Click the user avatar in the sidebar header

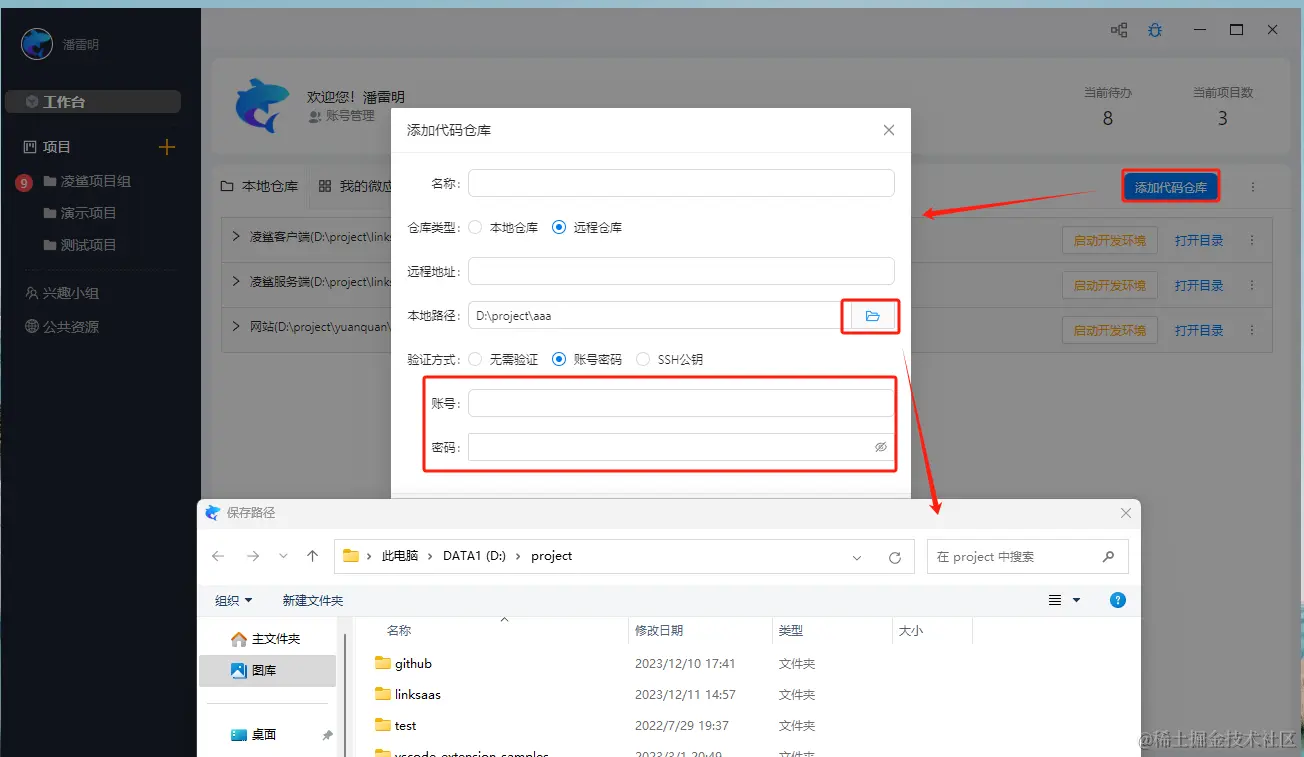pyautogui.click(x=37, y=44)
